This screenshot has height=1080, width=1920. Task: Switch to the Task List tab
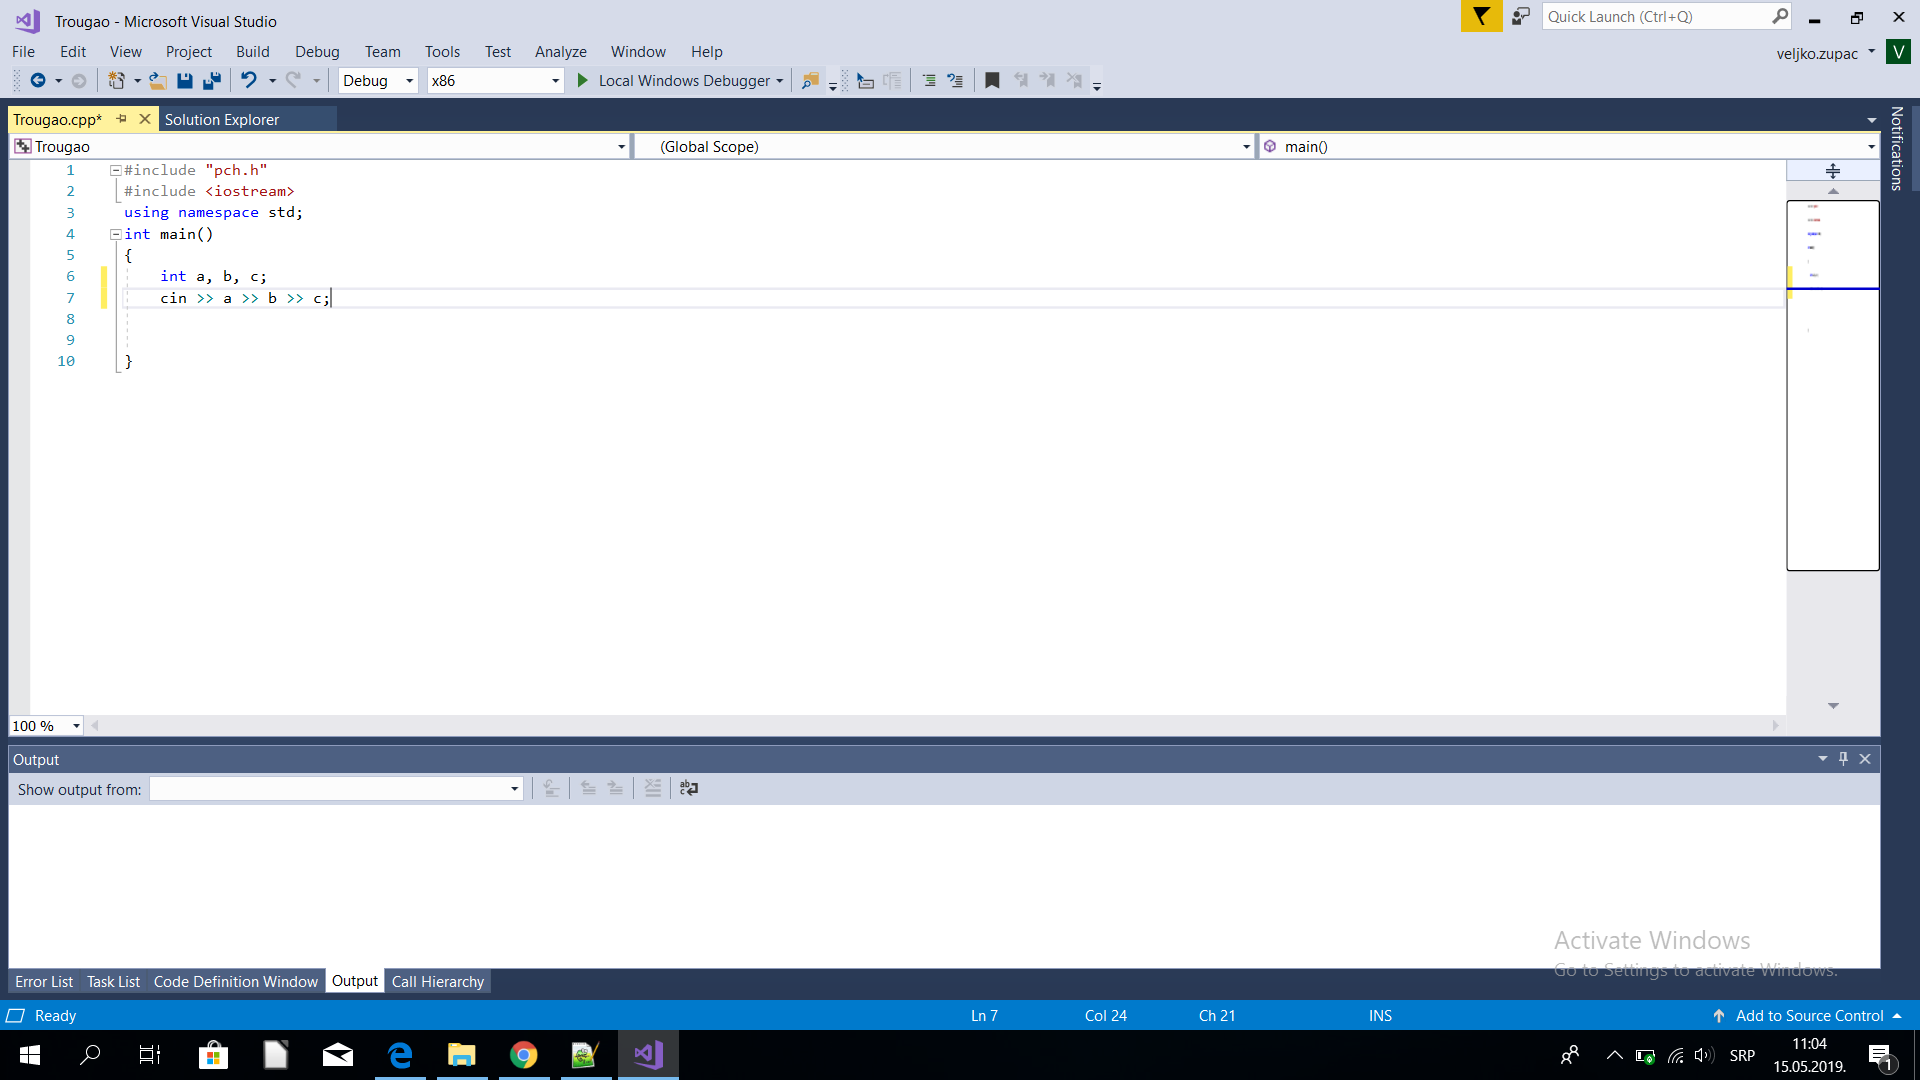tap(113, 982)
